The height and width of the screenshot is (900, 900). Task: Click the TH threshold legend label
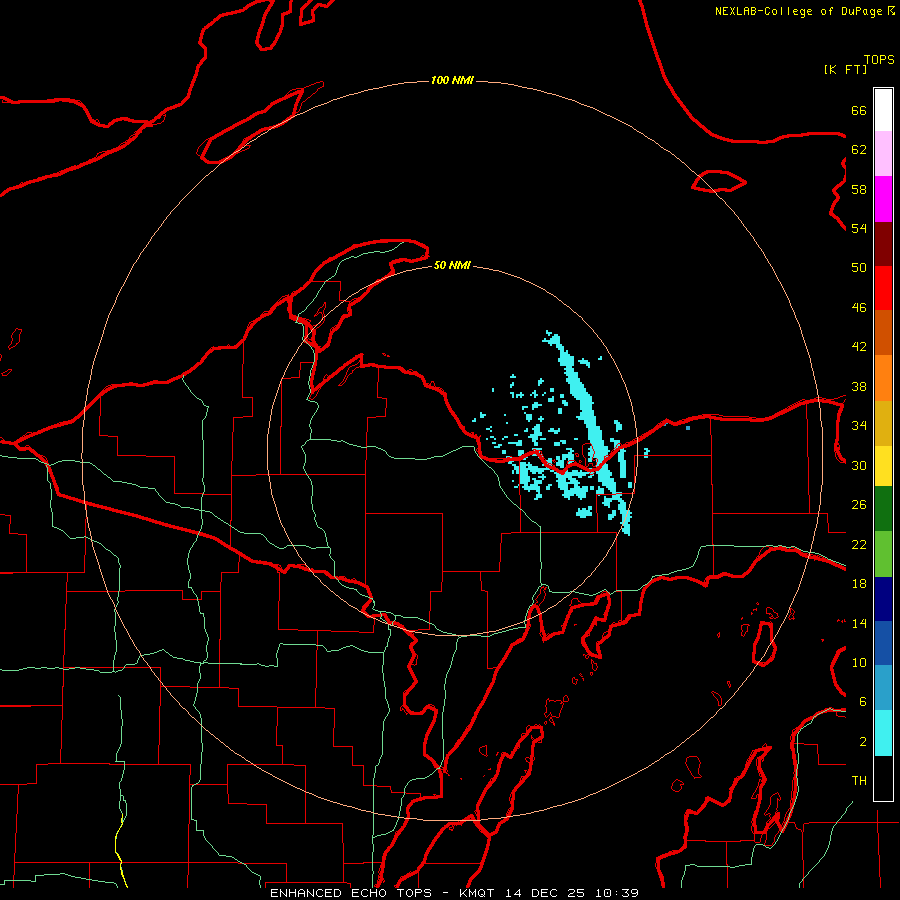tap(859, 781)
